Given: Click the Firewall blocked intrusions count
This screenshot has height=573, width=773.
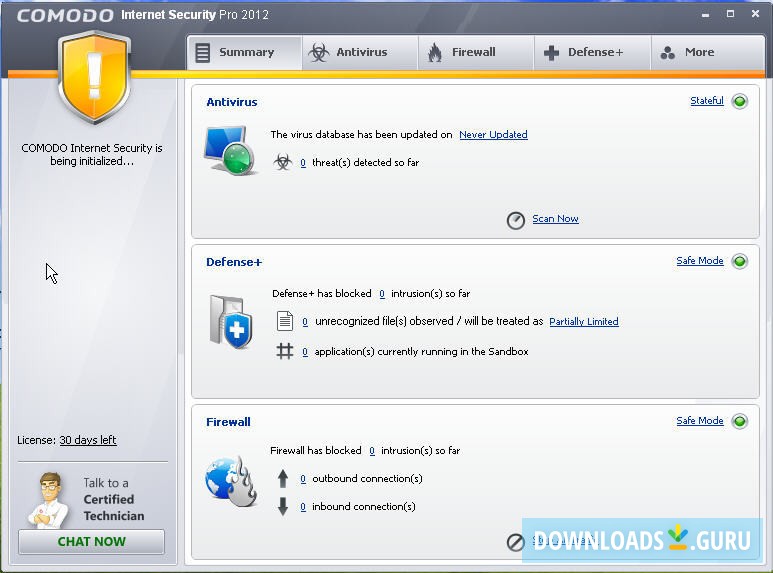Looking at the screenshot, I should [x=372, y=451].
